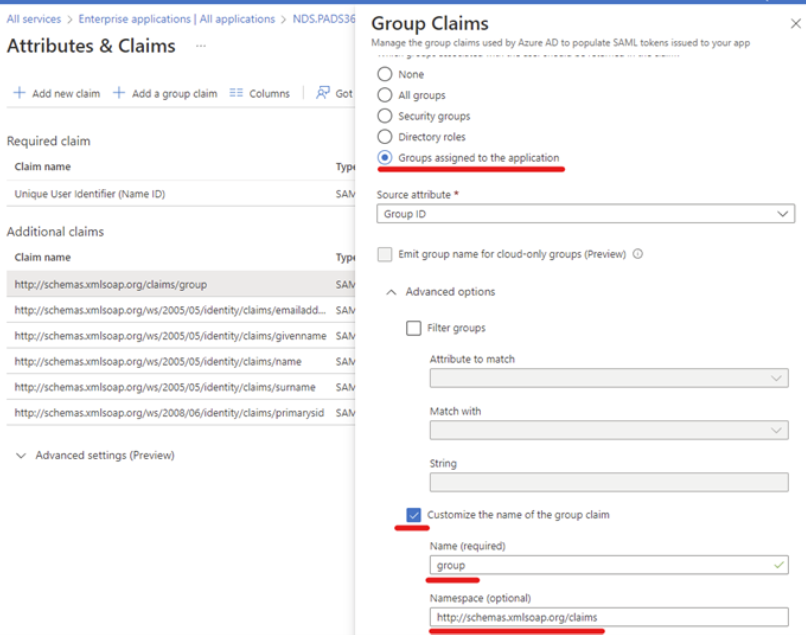Click the plus icon for Add new claim
The image size is (806, 635).
coord(20,93)
